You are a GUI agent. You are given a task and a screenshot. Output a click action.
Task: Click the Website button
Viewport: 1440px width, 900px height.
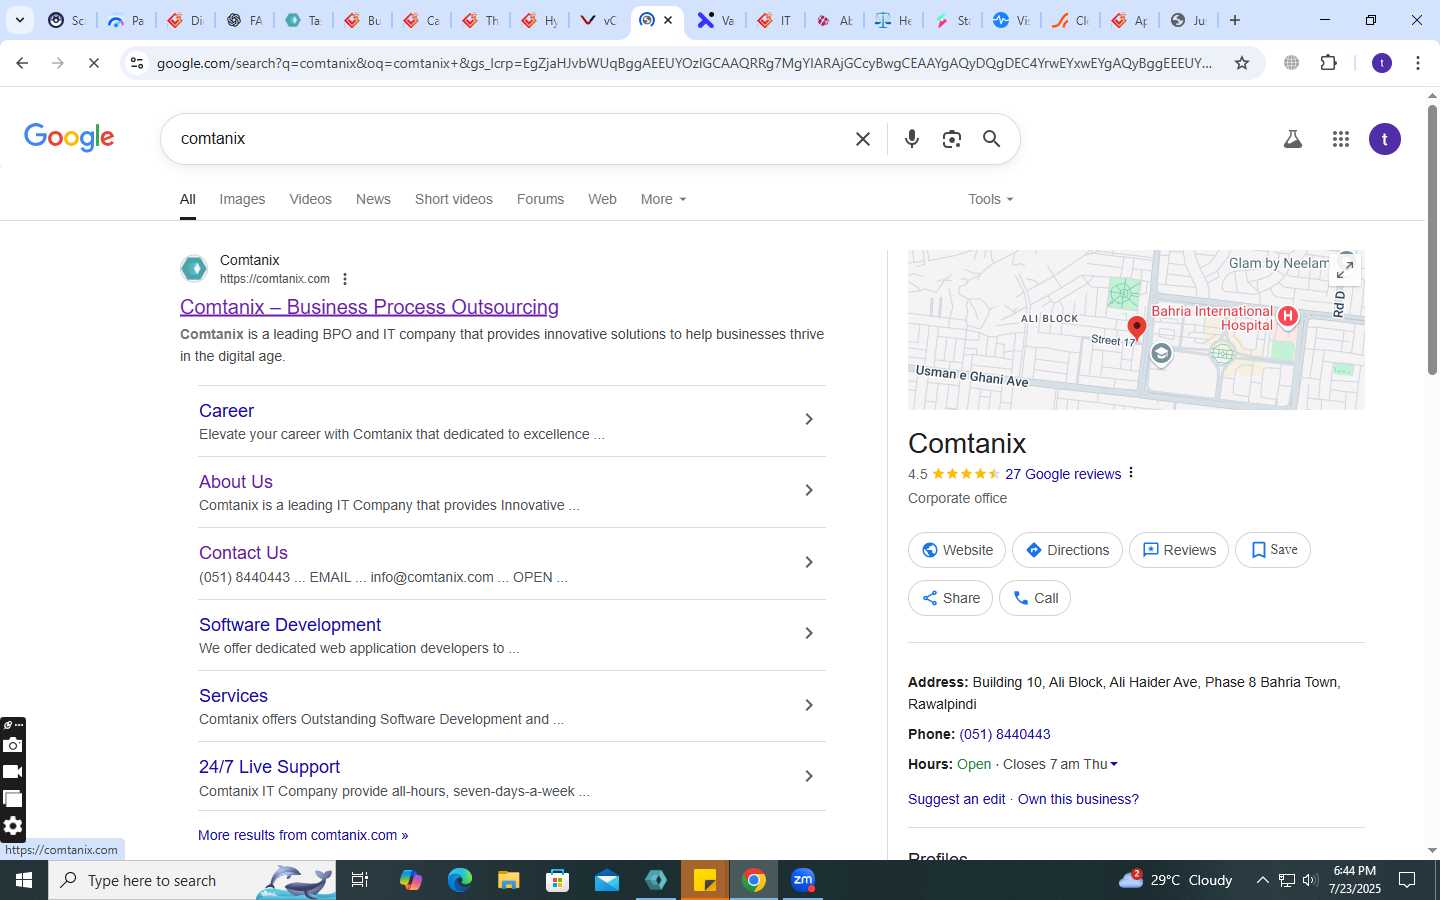[957, 550]
